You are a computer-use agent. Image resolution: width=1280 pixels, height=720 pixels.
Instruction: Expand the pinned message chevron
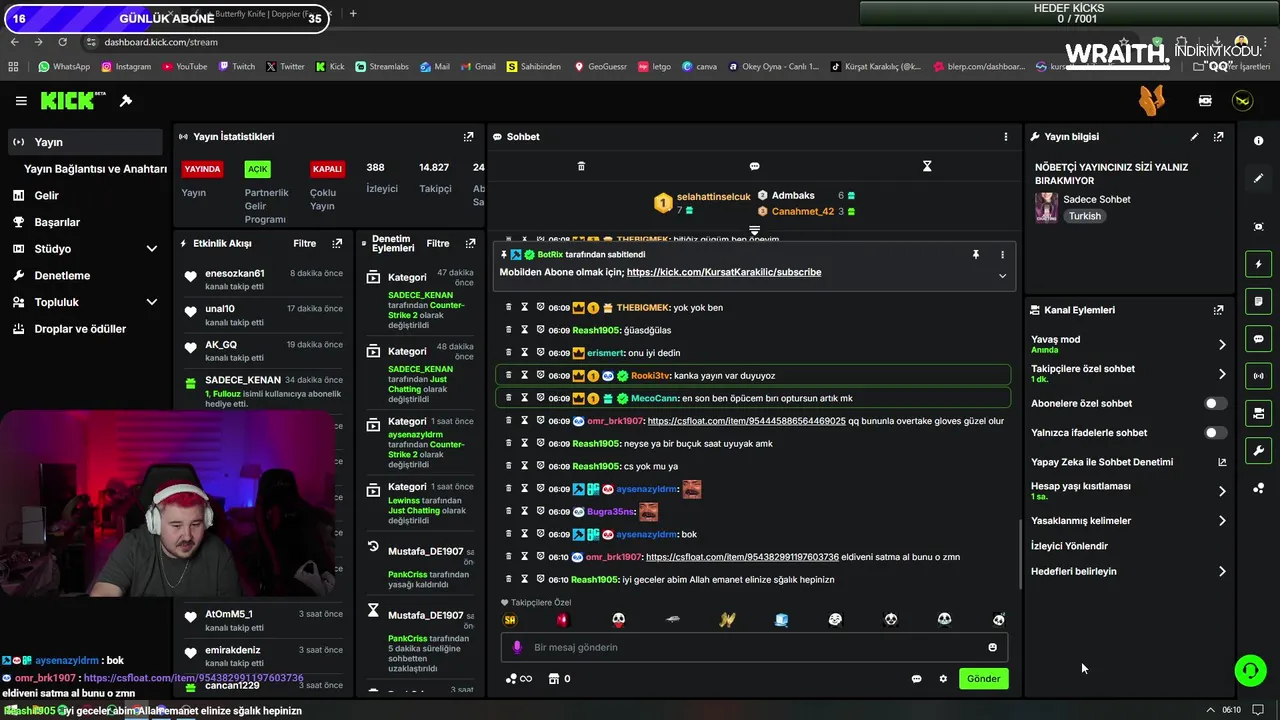click(1002, 276)
